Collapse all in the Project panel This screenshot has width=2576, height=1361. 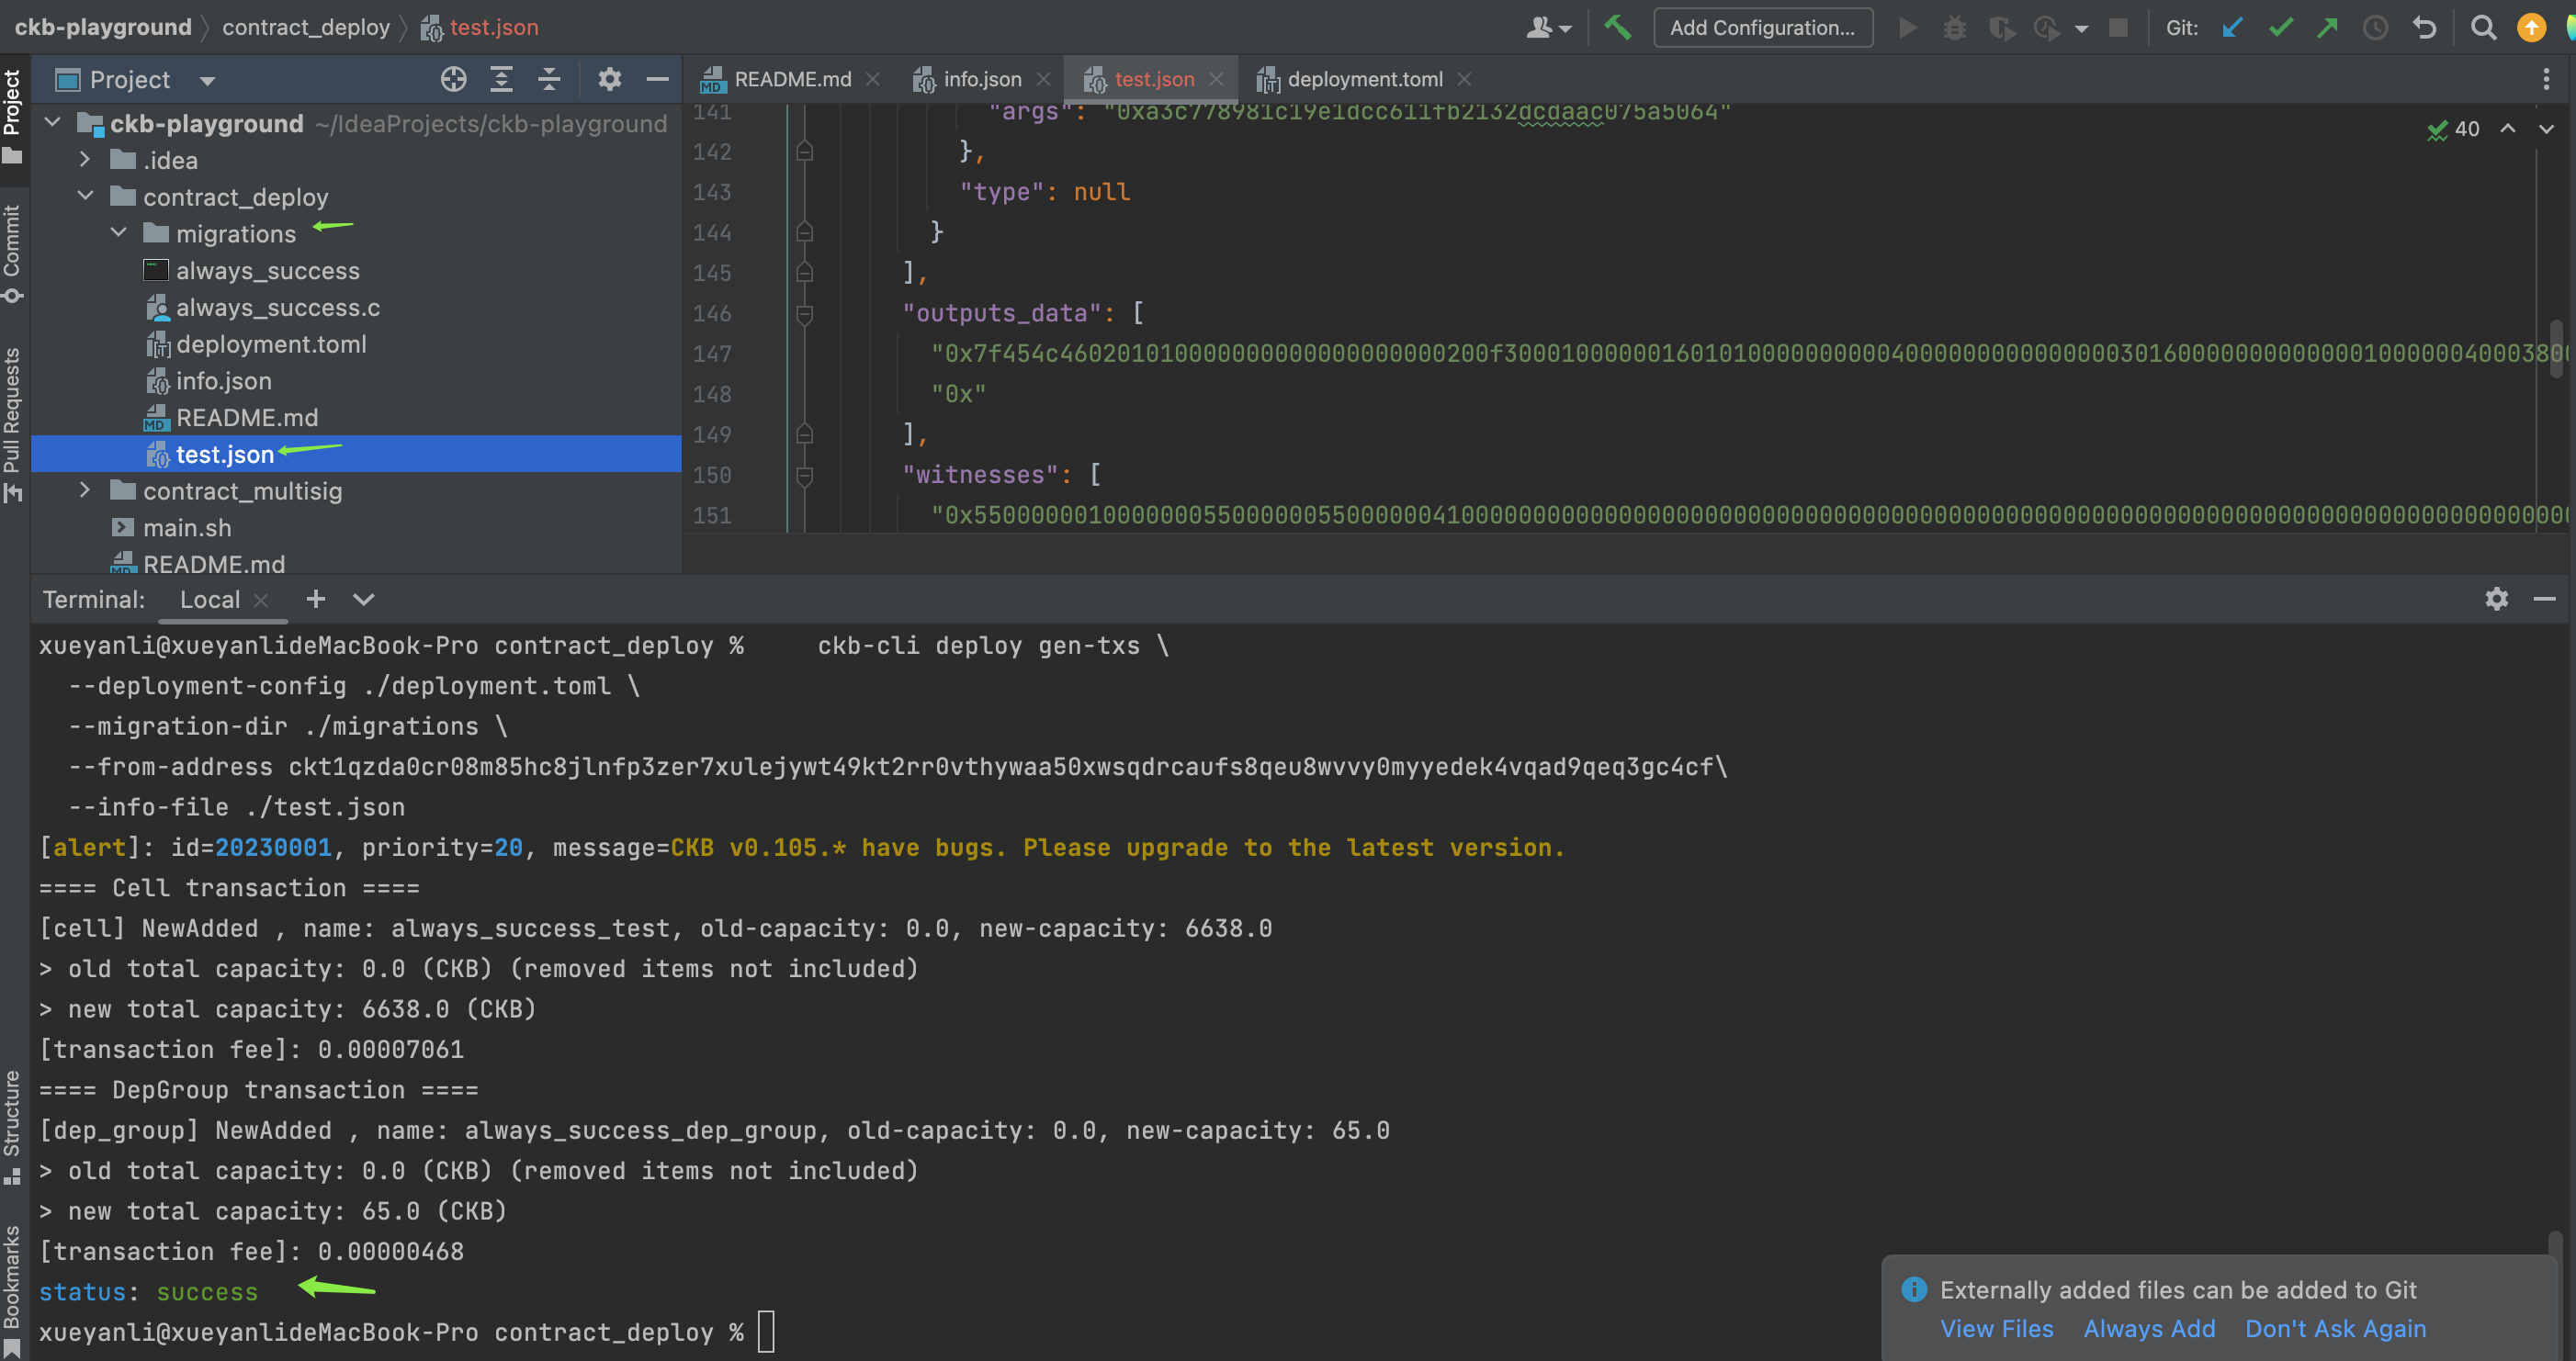[x=549, y=79]
